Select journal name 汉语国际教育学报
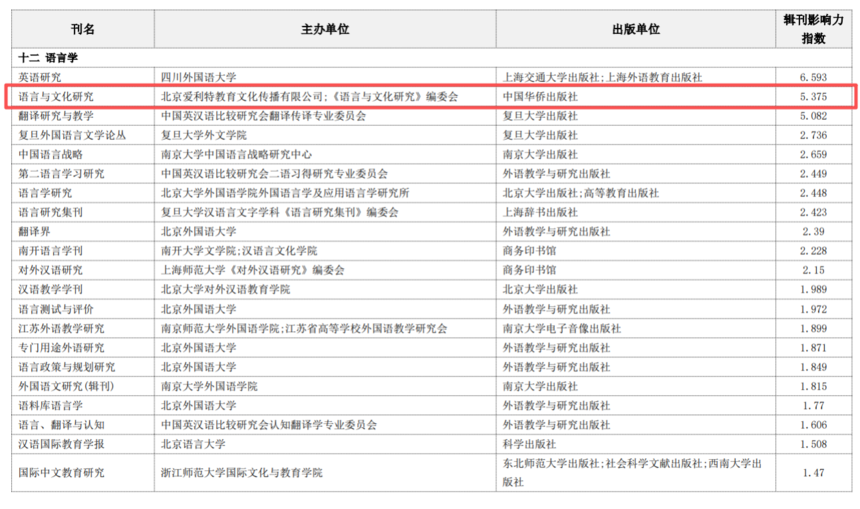Image resolution: width=860 pixels, height=509 pixels. pos(61,444)
